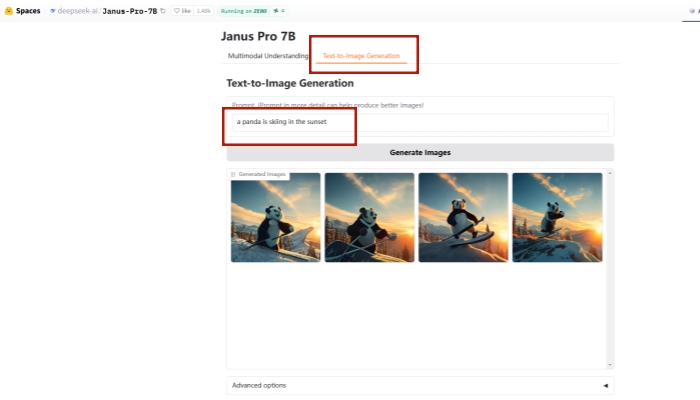Click the heart like icon
The height and width of the screenshot is (400, 700).
pos(178,10)
